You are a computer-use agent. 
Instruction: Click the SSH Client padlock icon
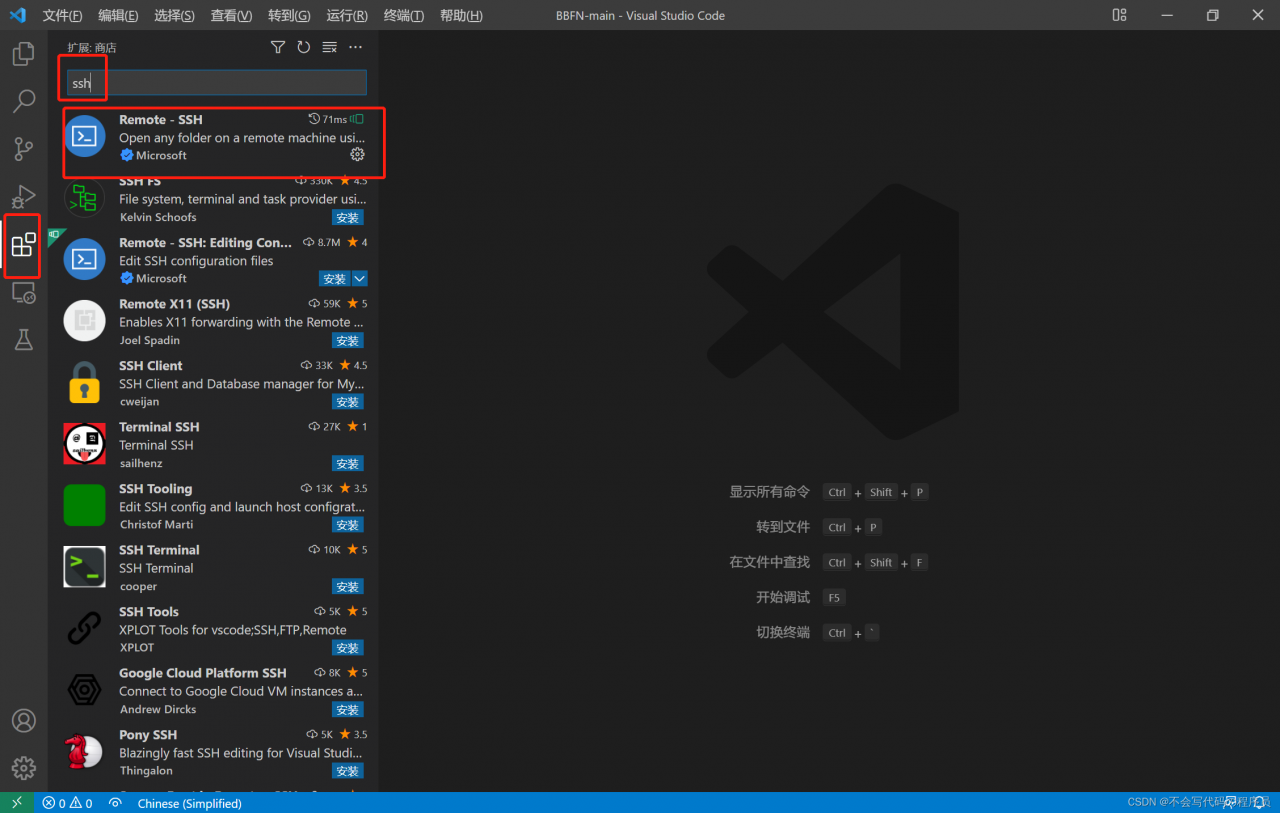[x=84, y=382]
